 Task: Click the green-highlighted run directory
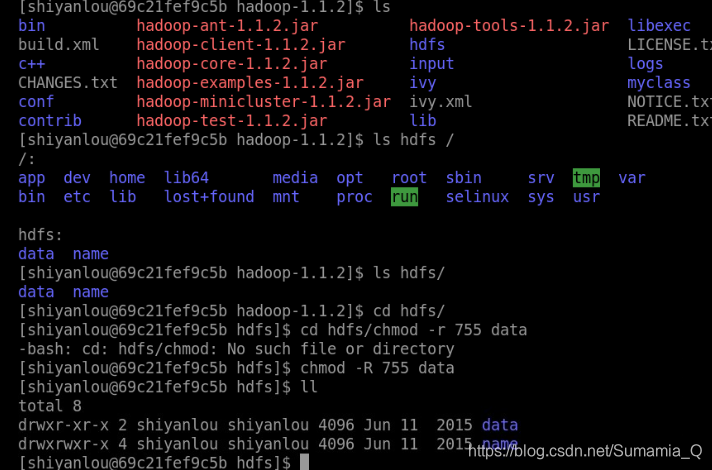[404, 197]
